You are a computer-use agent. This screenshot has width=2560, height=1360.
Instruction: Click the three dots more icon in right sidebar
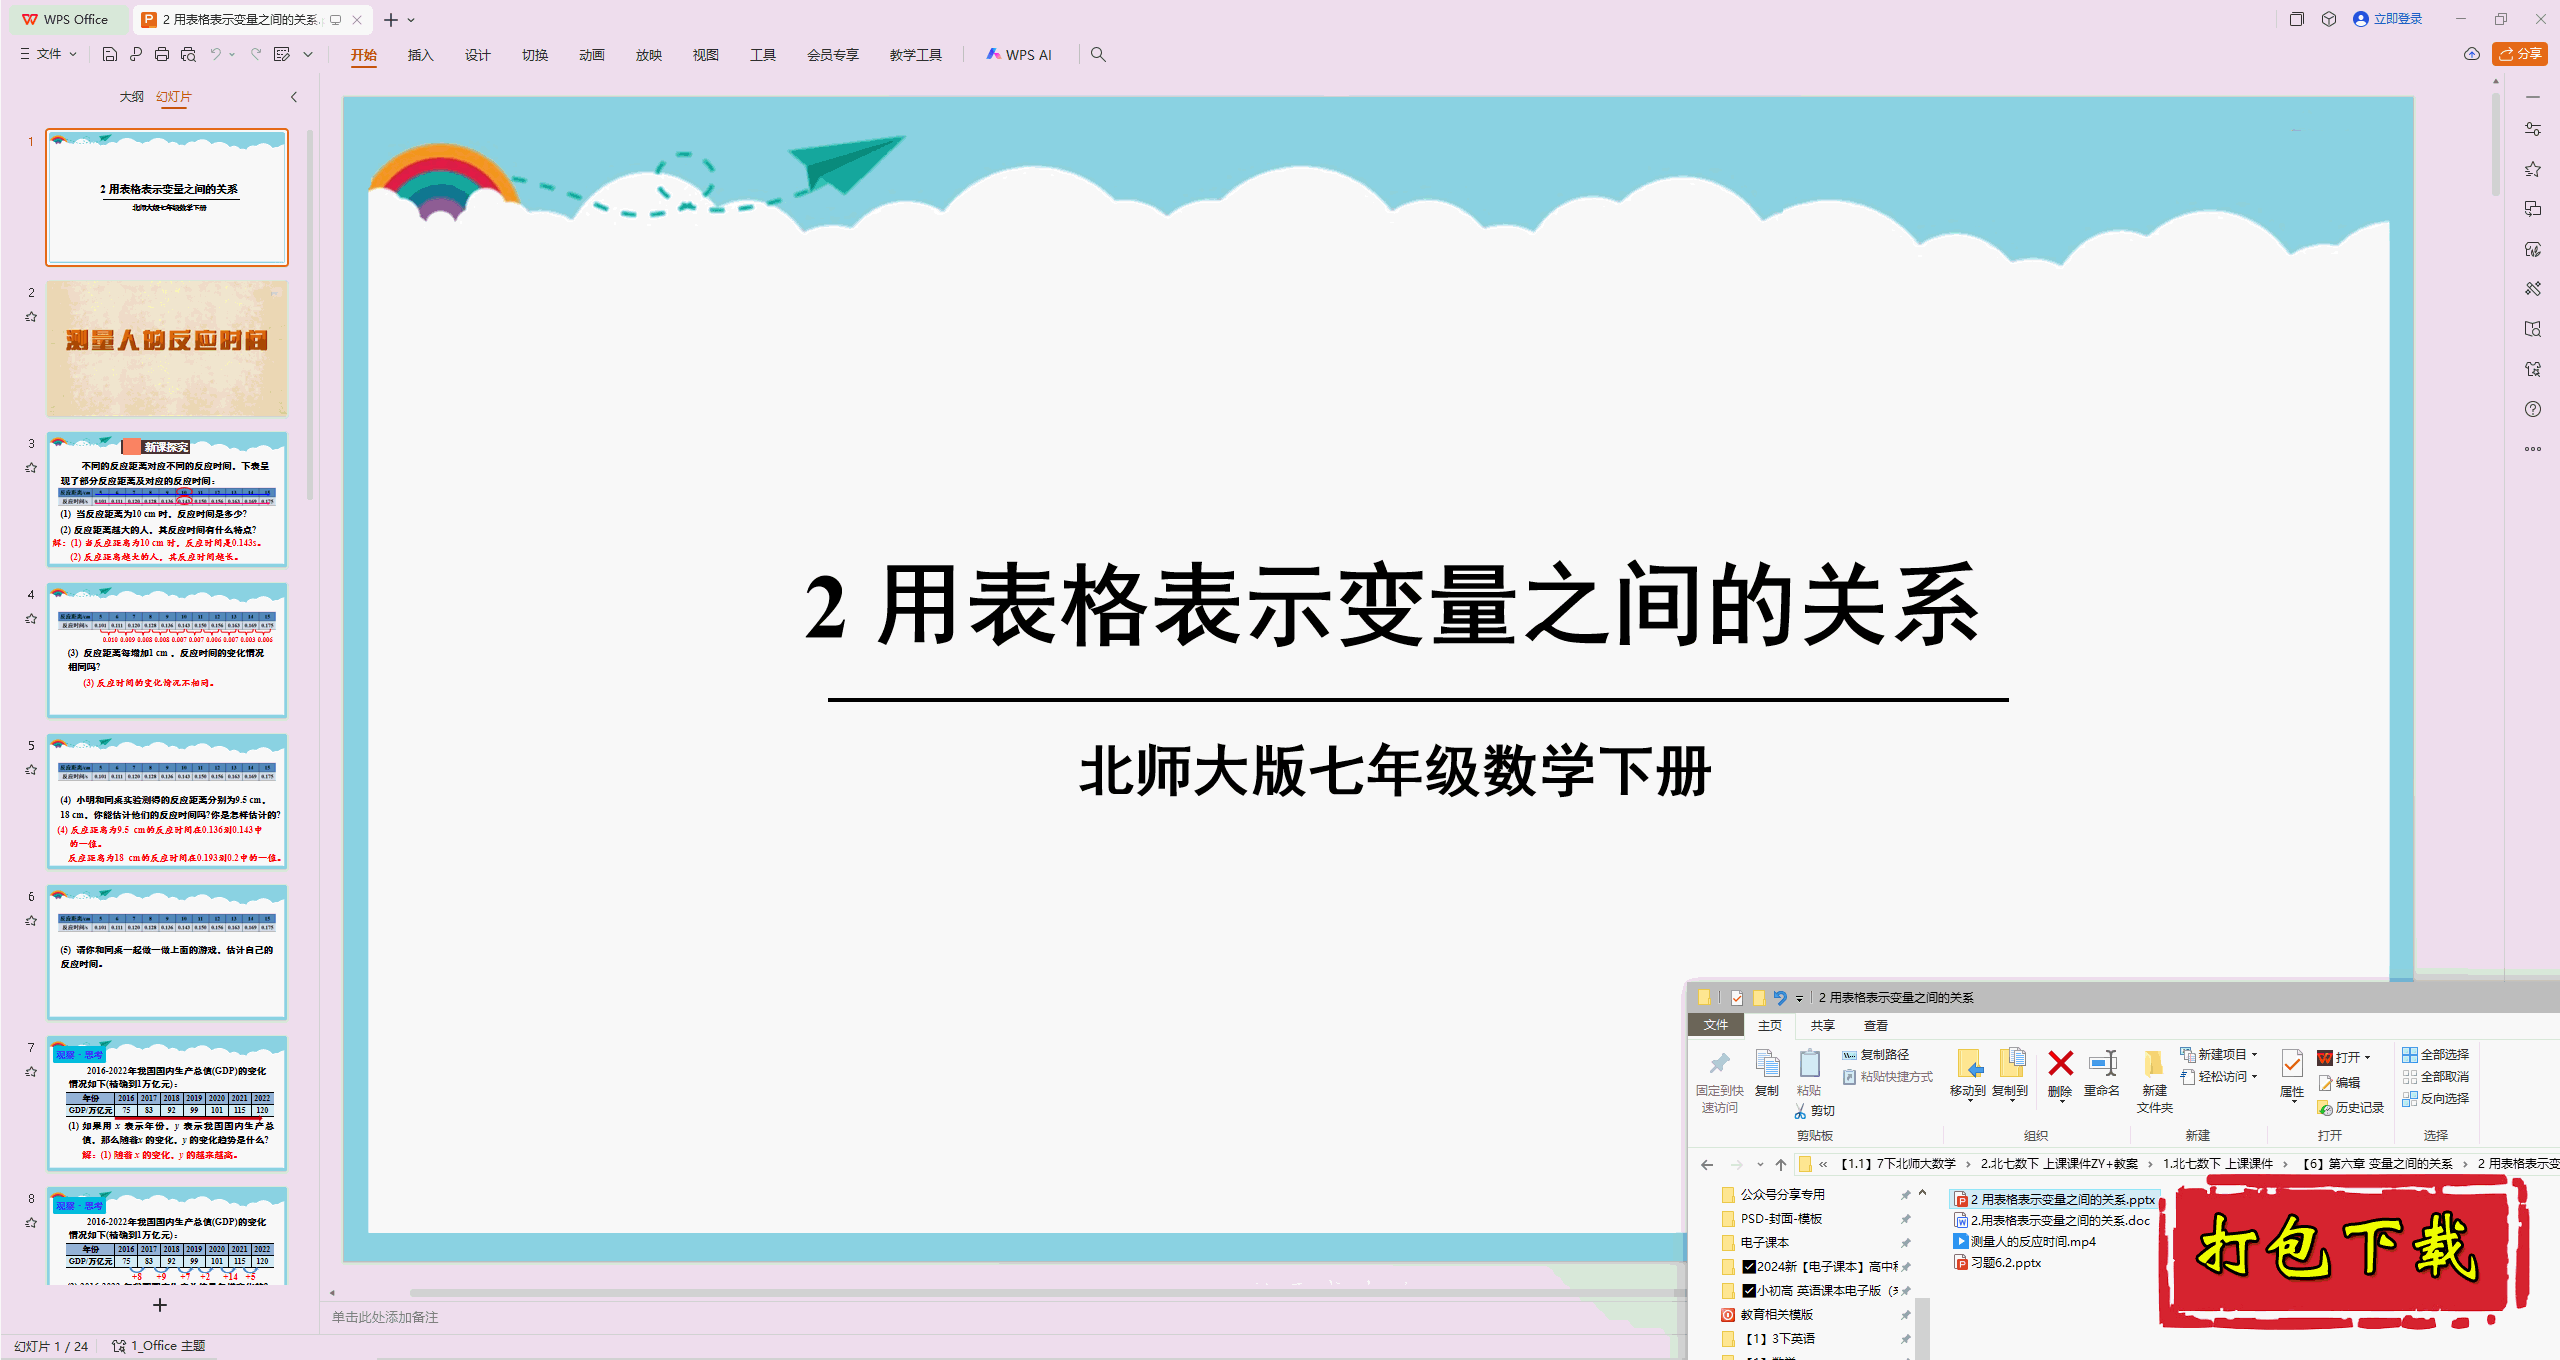coord(2533,449)
